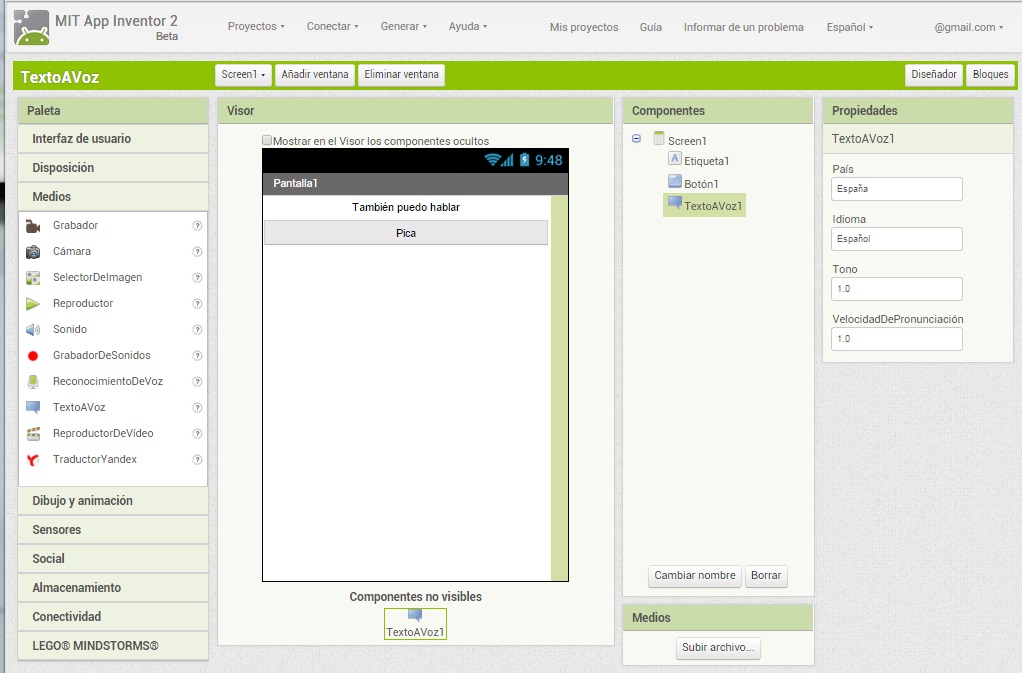Open the Guía link
Viewport: 1022px width, 673px height.
pos(650,27)
